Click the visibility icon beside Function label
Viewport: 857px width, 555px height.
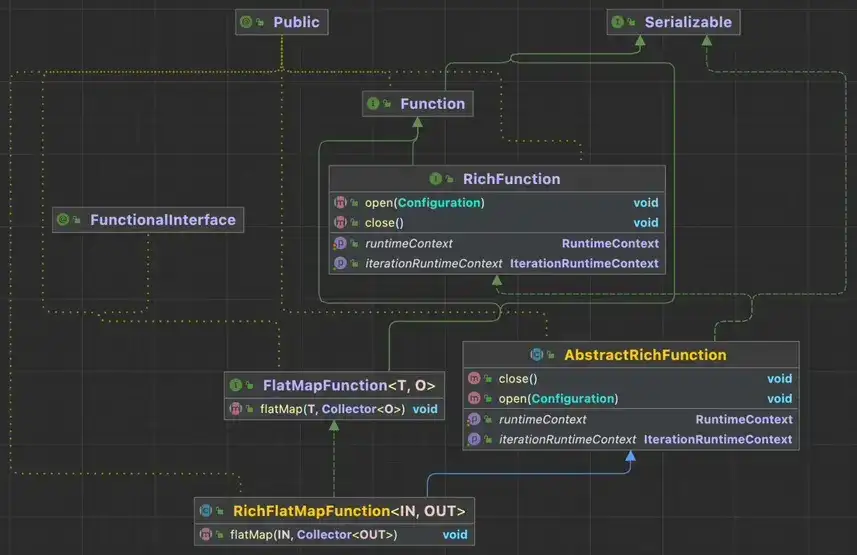387,104
